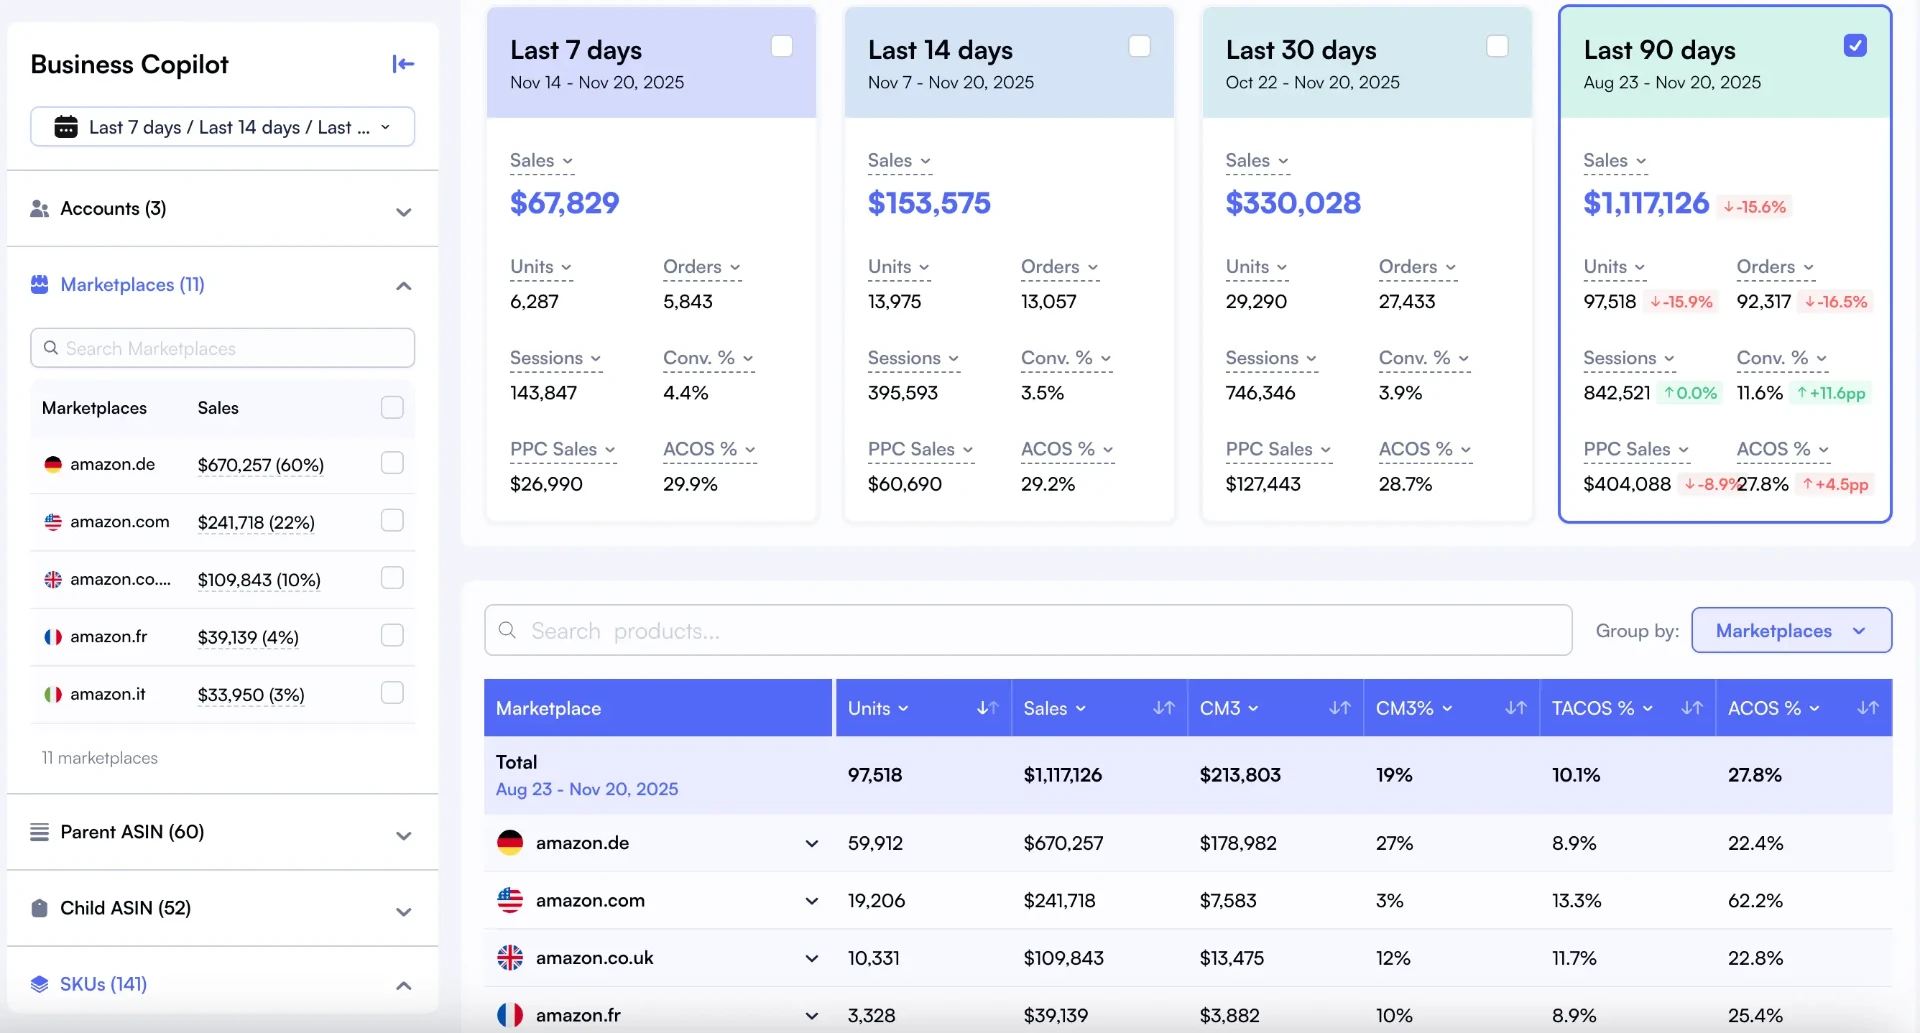Click the calendar icon in date selector
The height and width of the screenshot is (1033, 1920).
coord(66,127)
